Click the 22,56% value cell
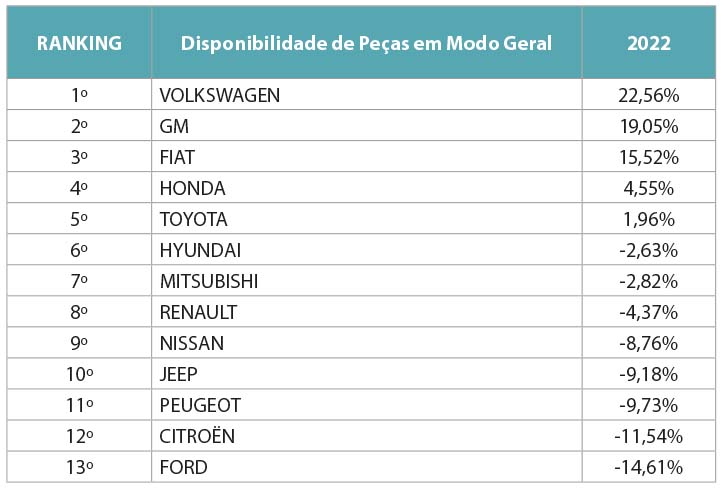The image size is (724, 488). click(648, 96)
